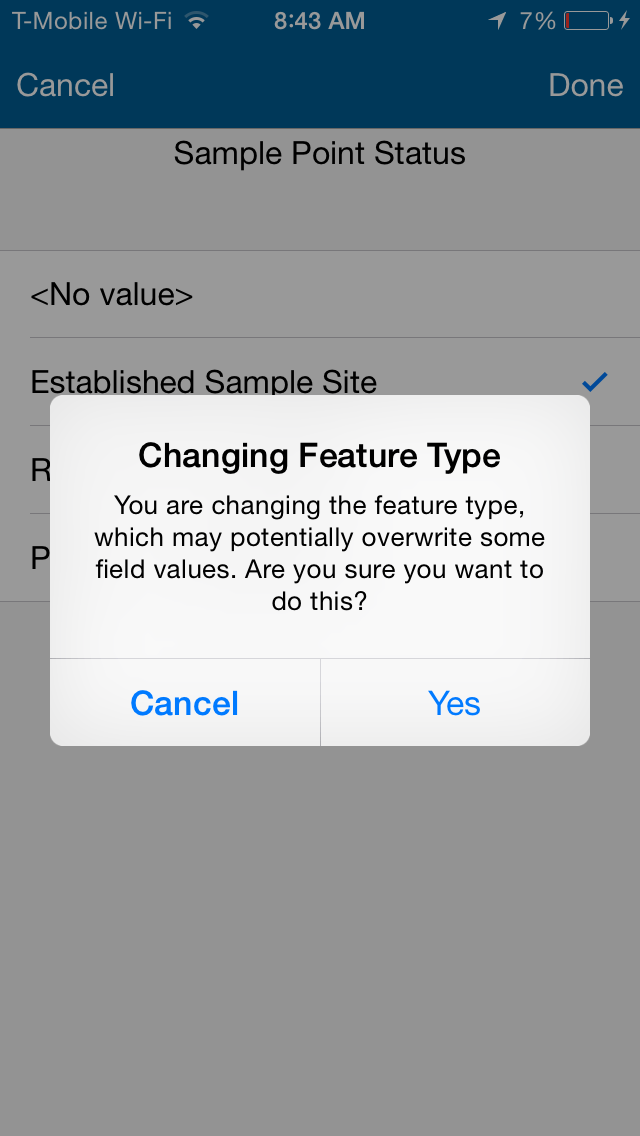Tap the Wi-Fi signal icon in status bar
This screenshot has width=640, height=1136.
[x=197, y=20]
